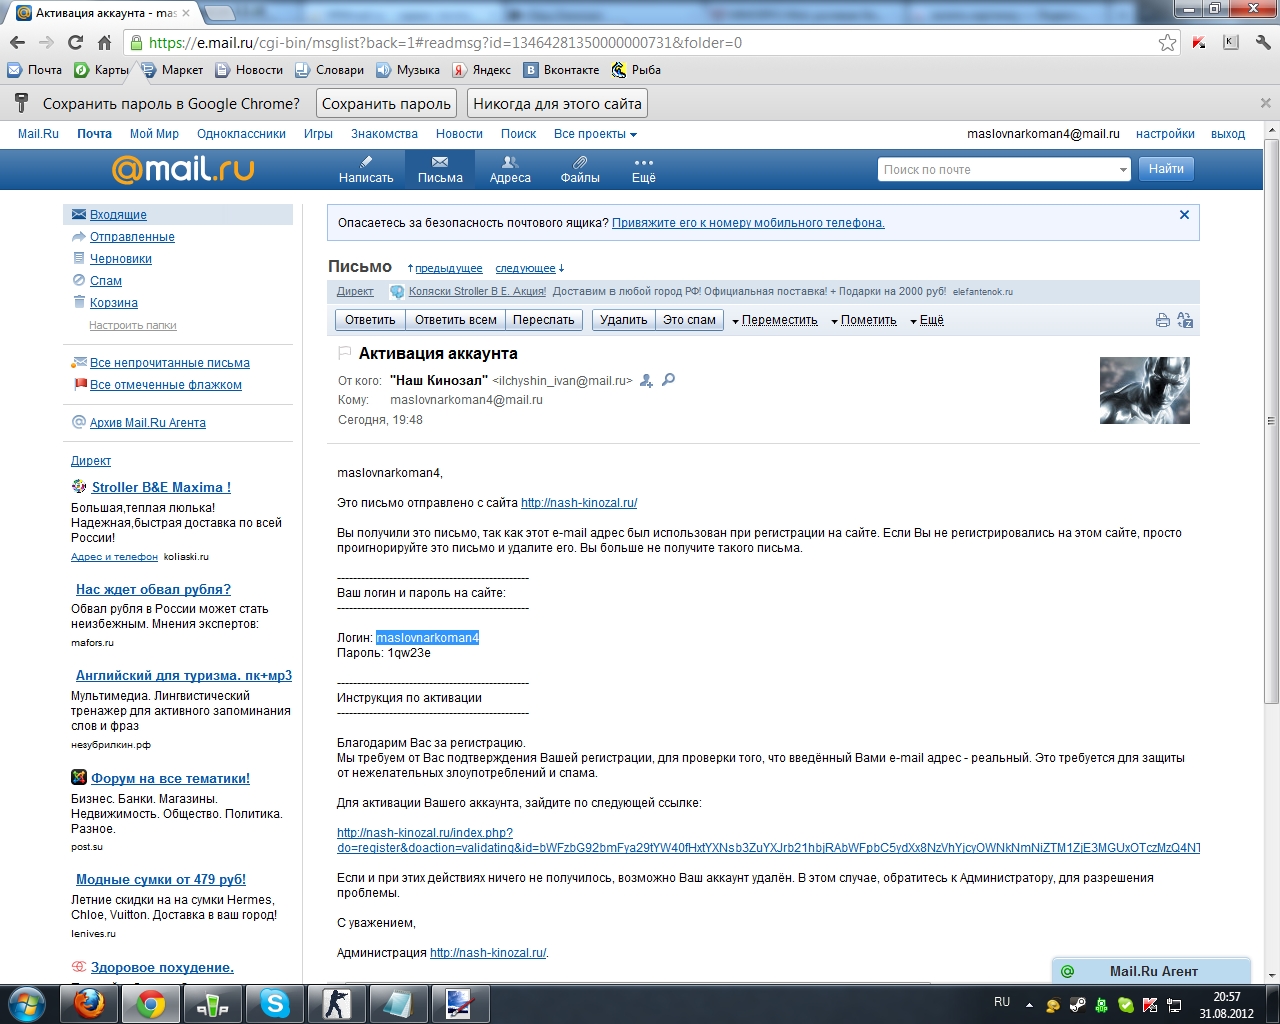Open настройки link
1280x1024 pixels.
pos(1165,134)
